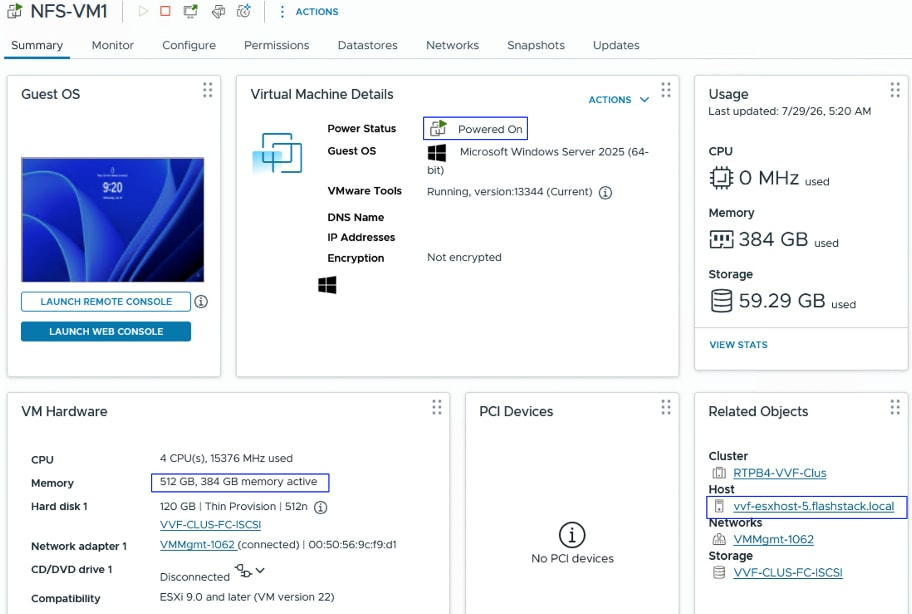The width and height of the screenshot is (912, 614).
Task: Click CD/DVD drive connect plug icon
Action: click(243, 570)
